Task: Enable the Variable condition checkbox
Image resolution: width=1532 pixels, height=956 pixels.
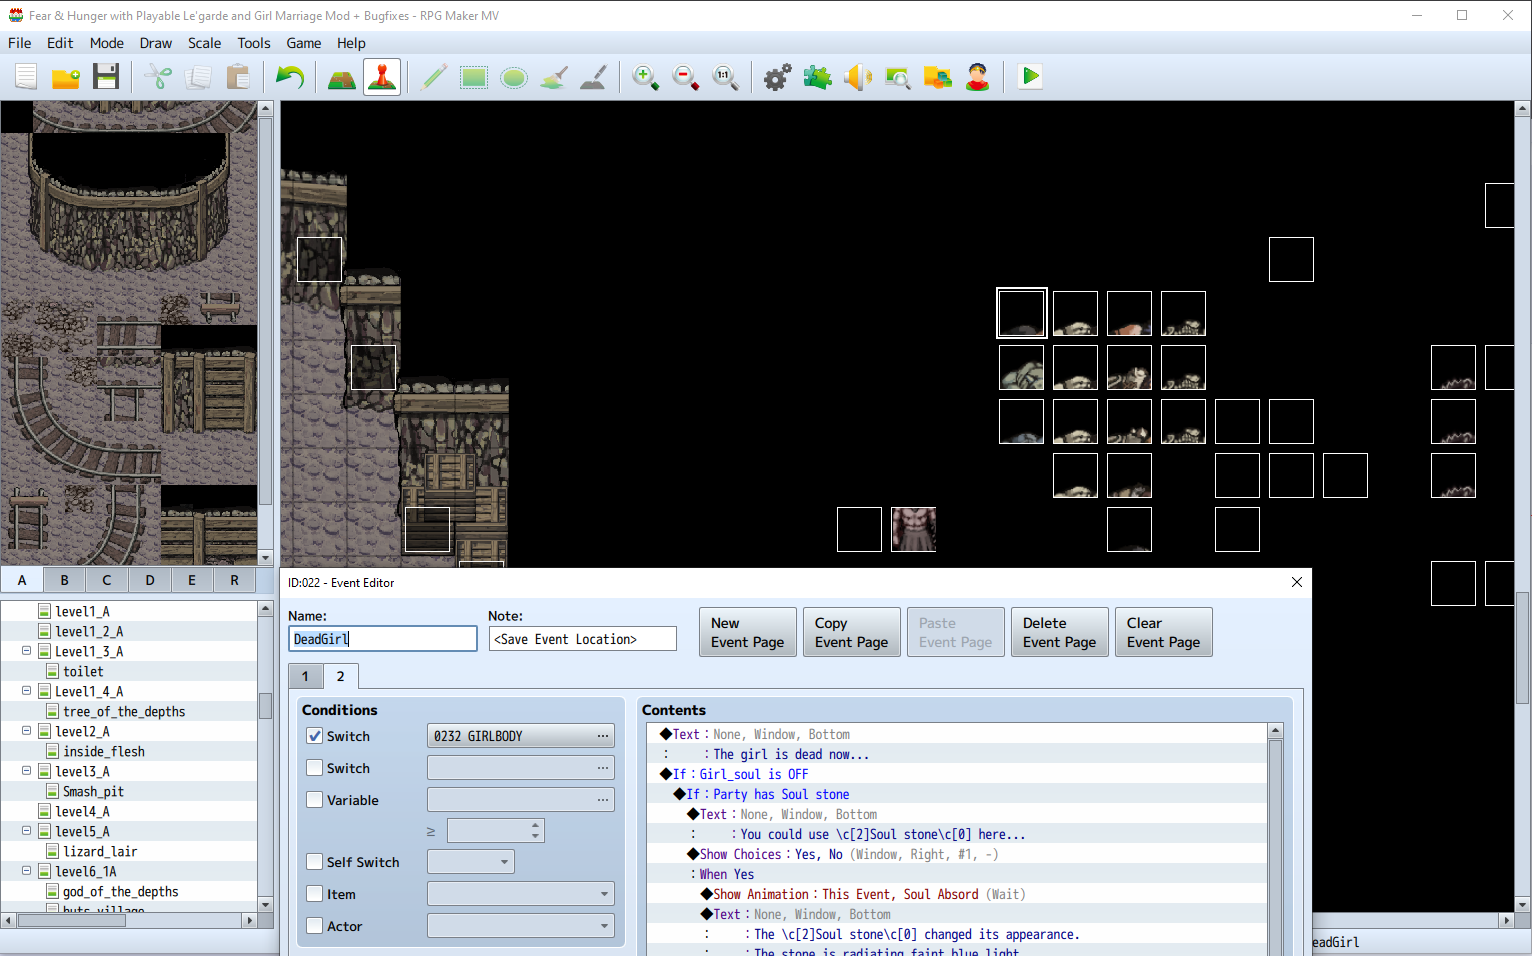Action: coord(315,800)
